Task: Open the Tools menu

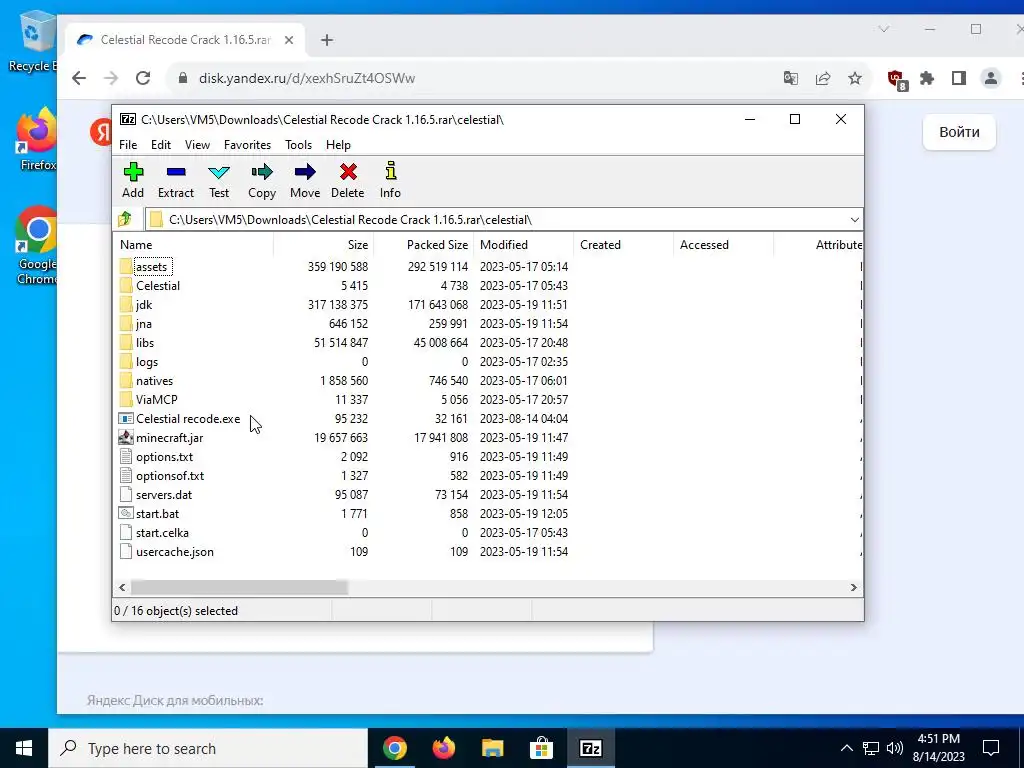Action: click(298, 145)
